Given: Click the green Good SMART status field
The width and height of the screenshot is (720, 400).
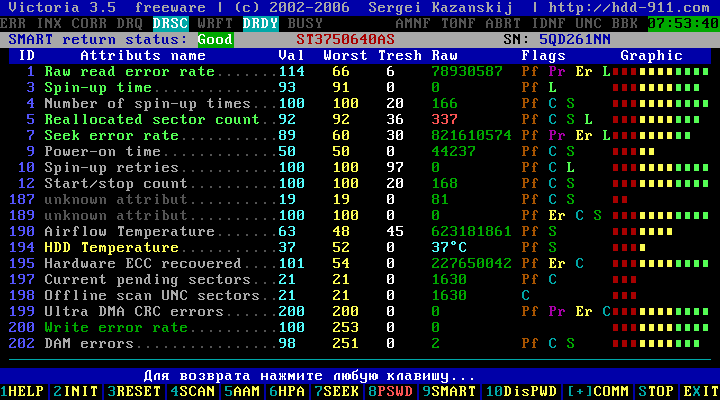Looking at the screenshot, I should pyautogui.click(x=215, y=40).
